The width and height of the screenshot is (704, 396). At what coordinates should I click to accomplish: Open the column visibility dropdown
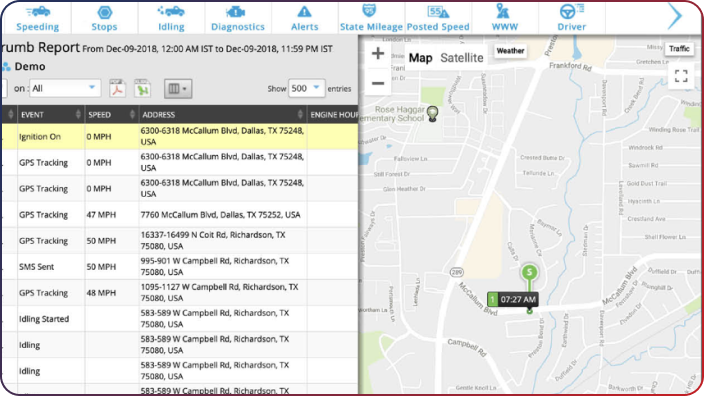click(x=178, y=88)
